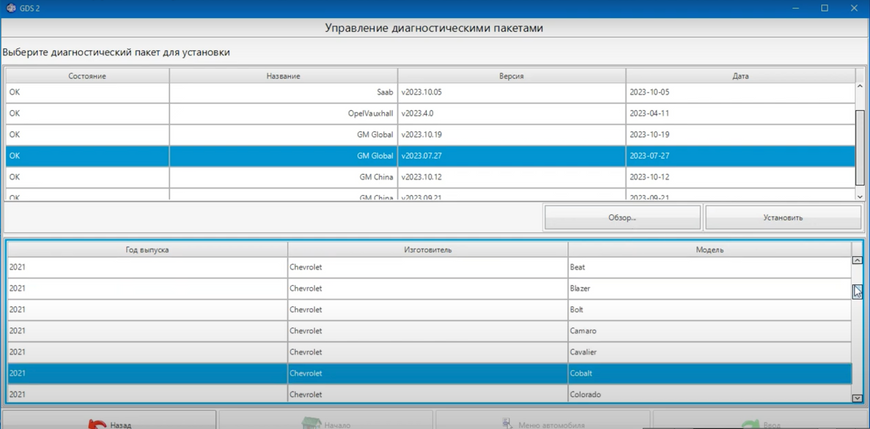Select GM Global version v2023.10.19

511,134
